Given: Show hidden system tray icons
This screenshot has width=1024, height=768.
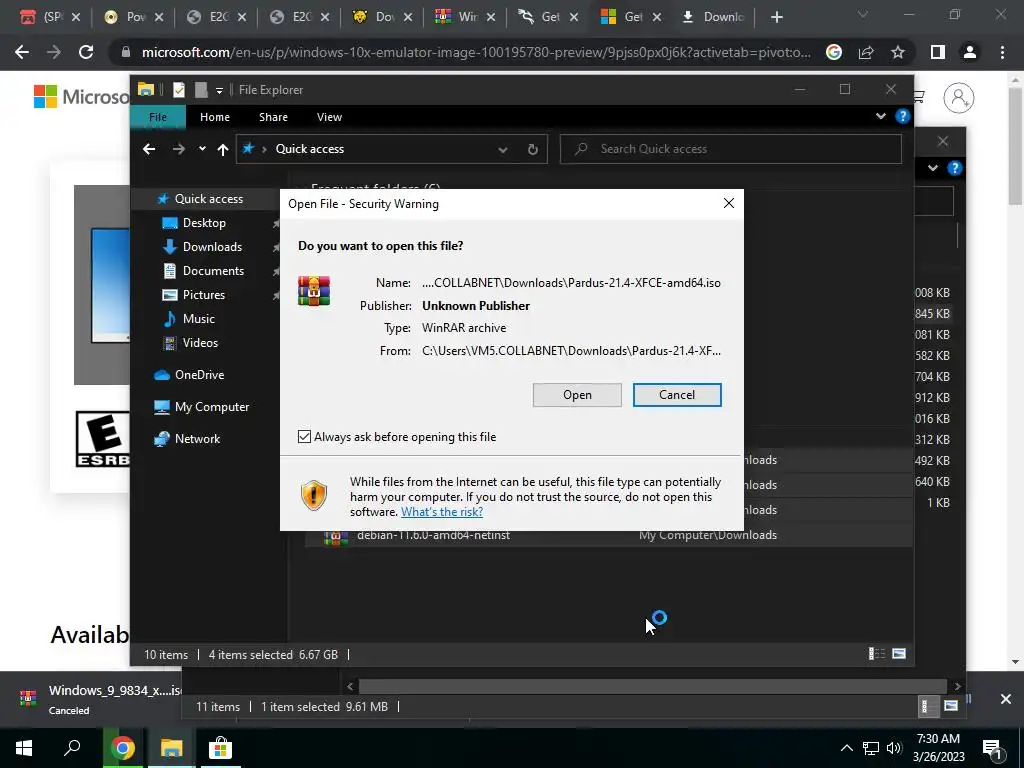Looking at the screenshot, I should [846, 748].
